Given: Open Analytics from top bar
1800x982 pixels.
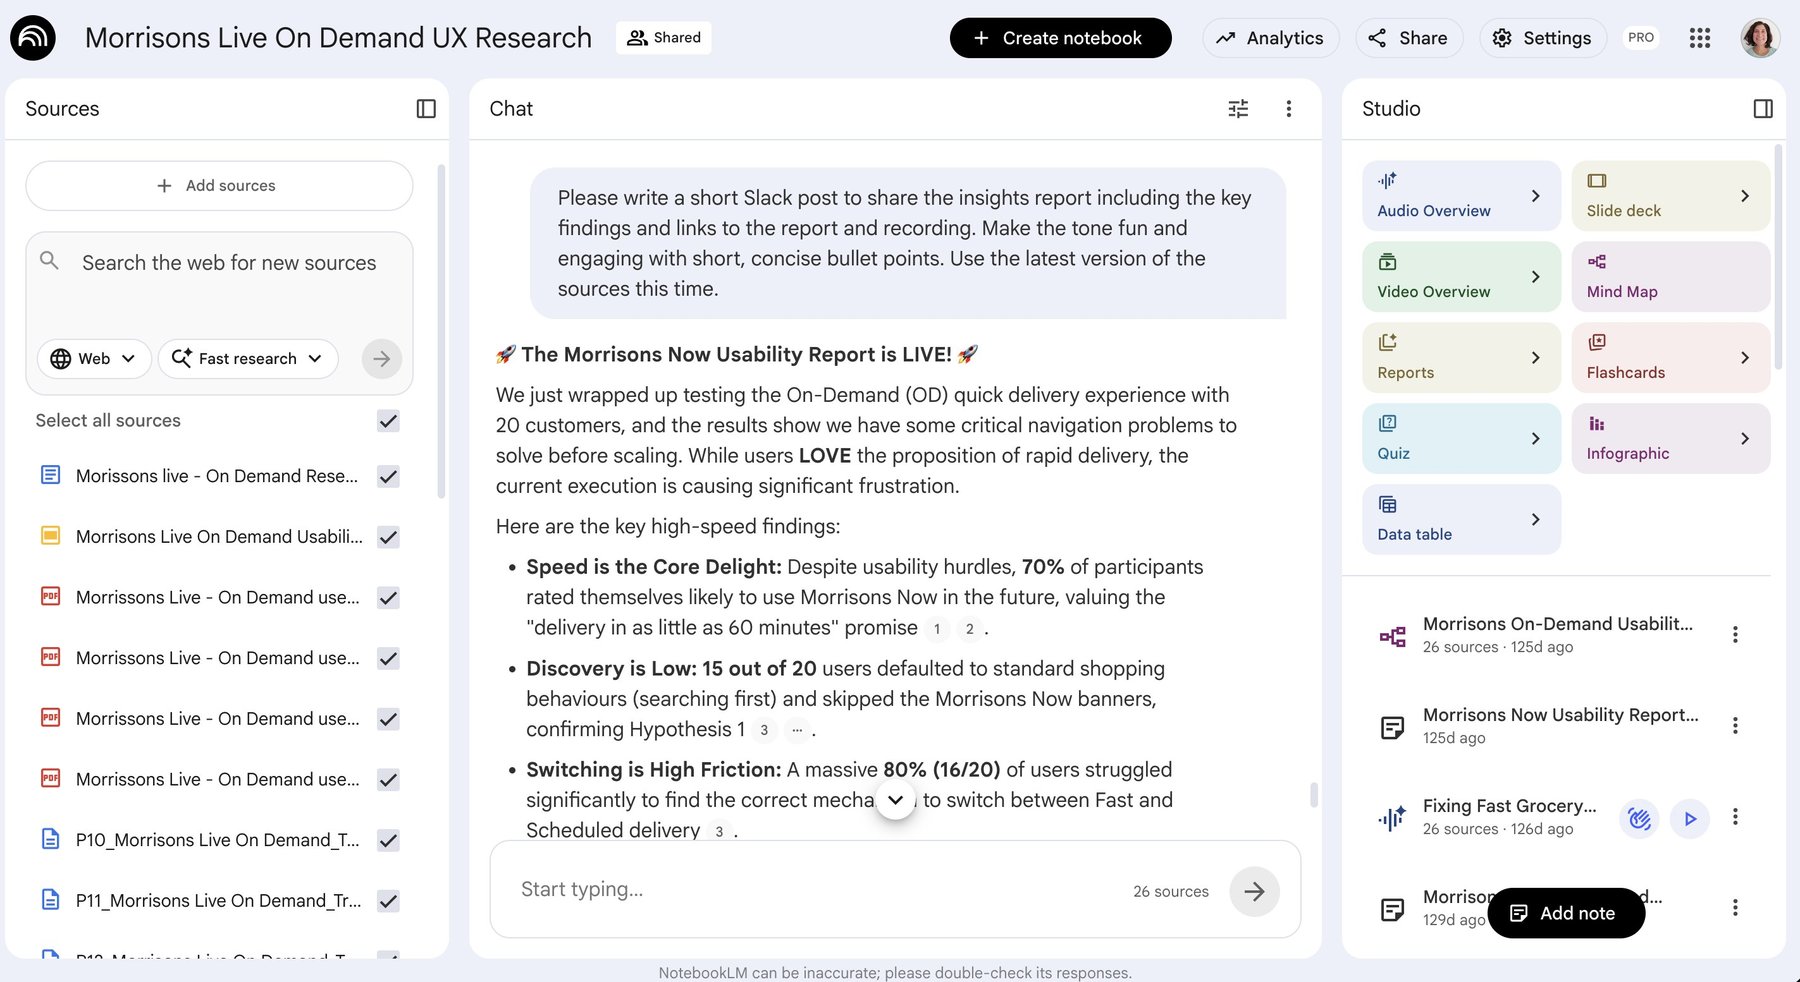Looking at the screenshot, I should [x=1270, y=38].
